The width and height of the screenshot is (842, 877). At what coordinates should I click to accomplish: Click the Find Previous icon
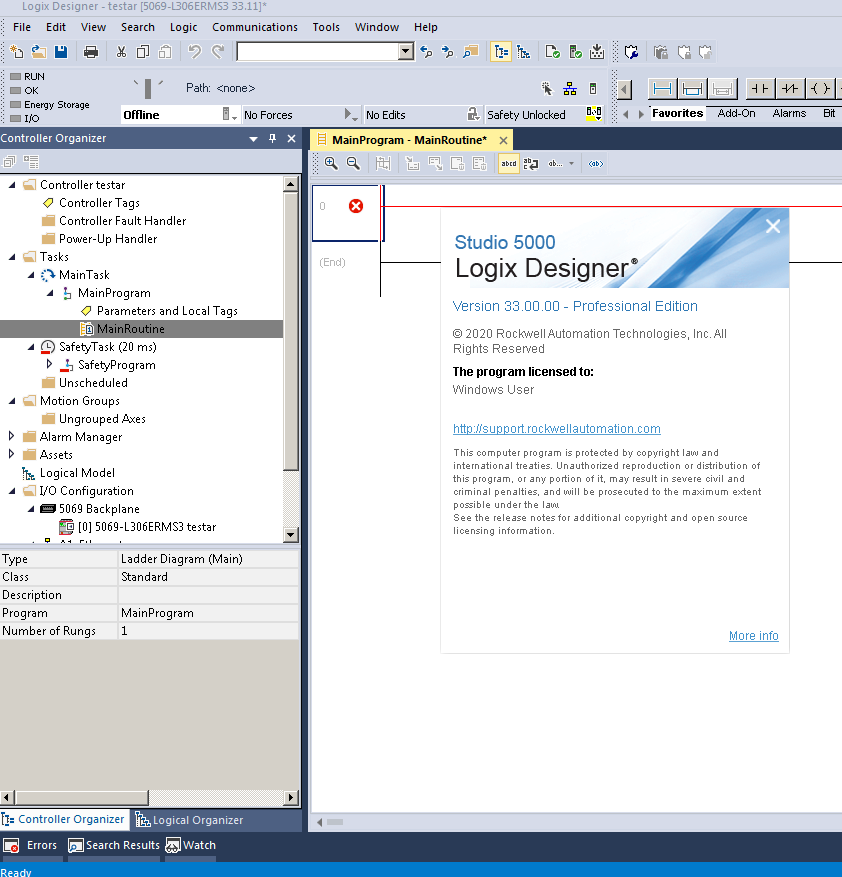427,52
